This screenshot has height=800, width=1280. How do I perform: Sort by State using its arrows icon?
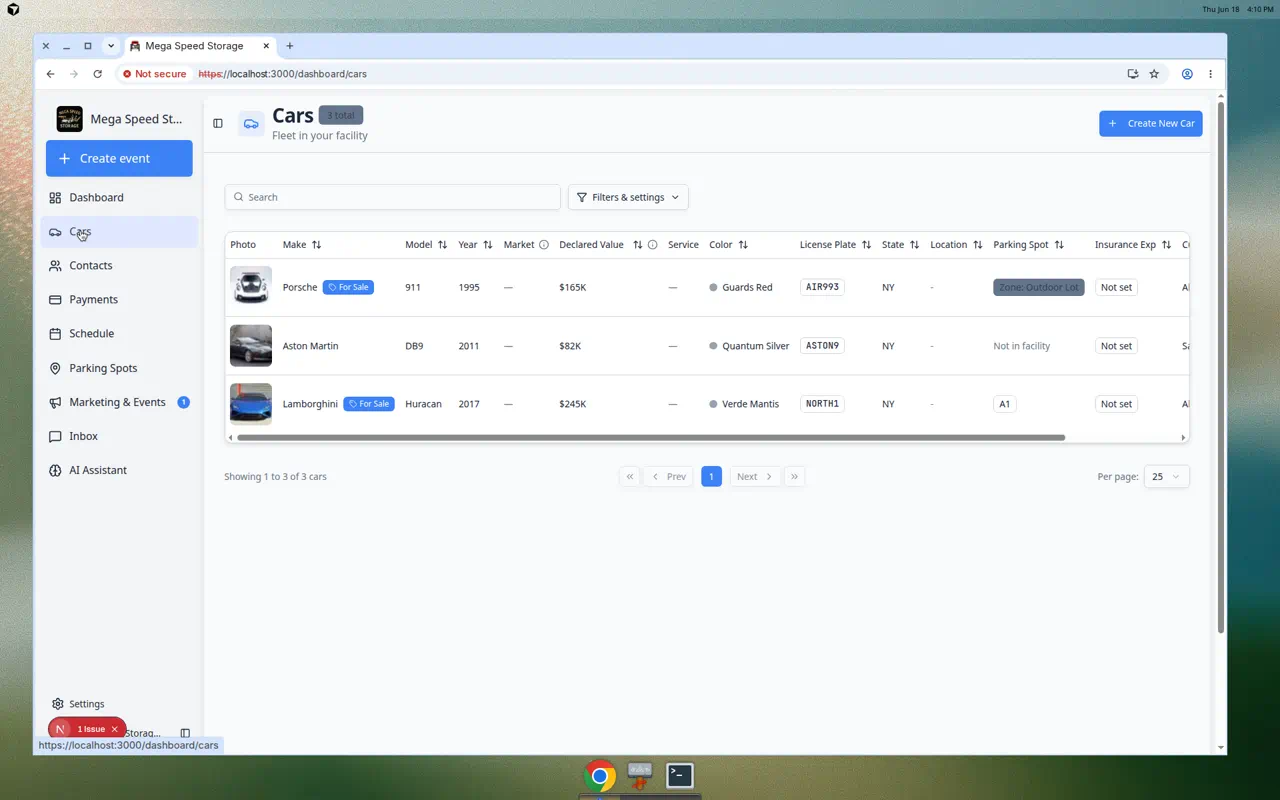click(x=914, y=245)
